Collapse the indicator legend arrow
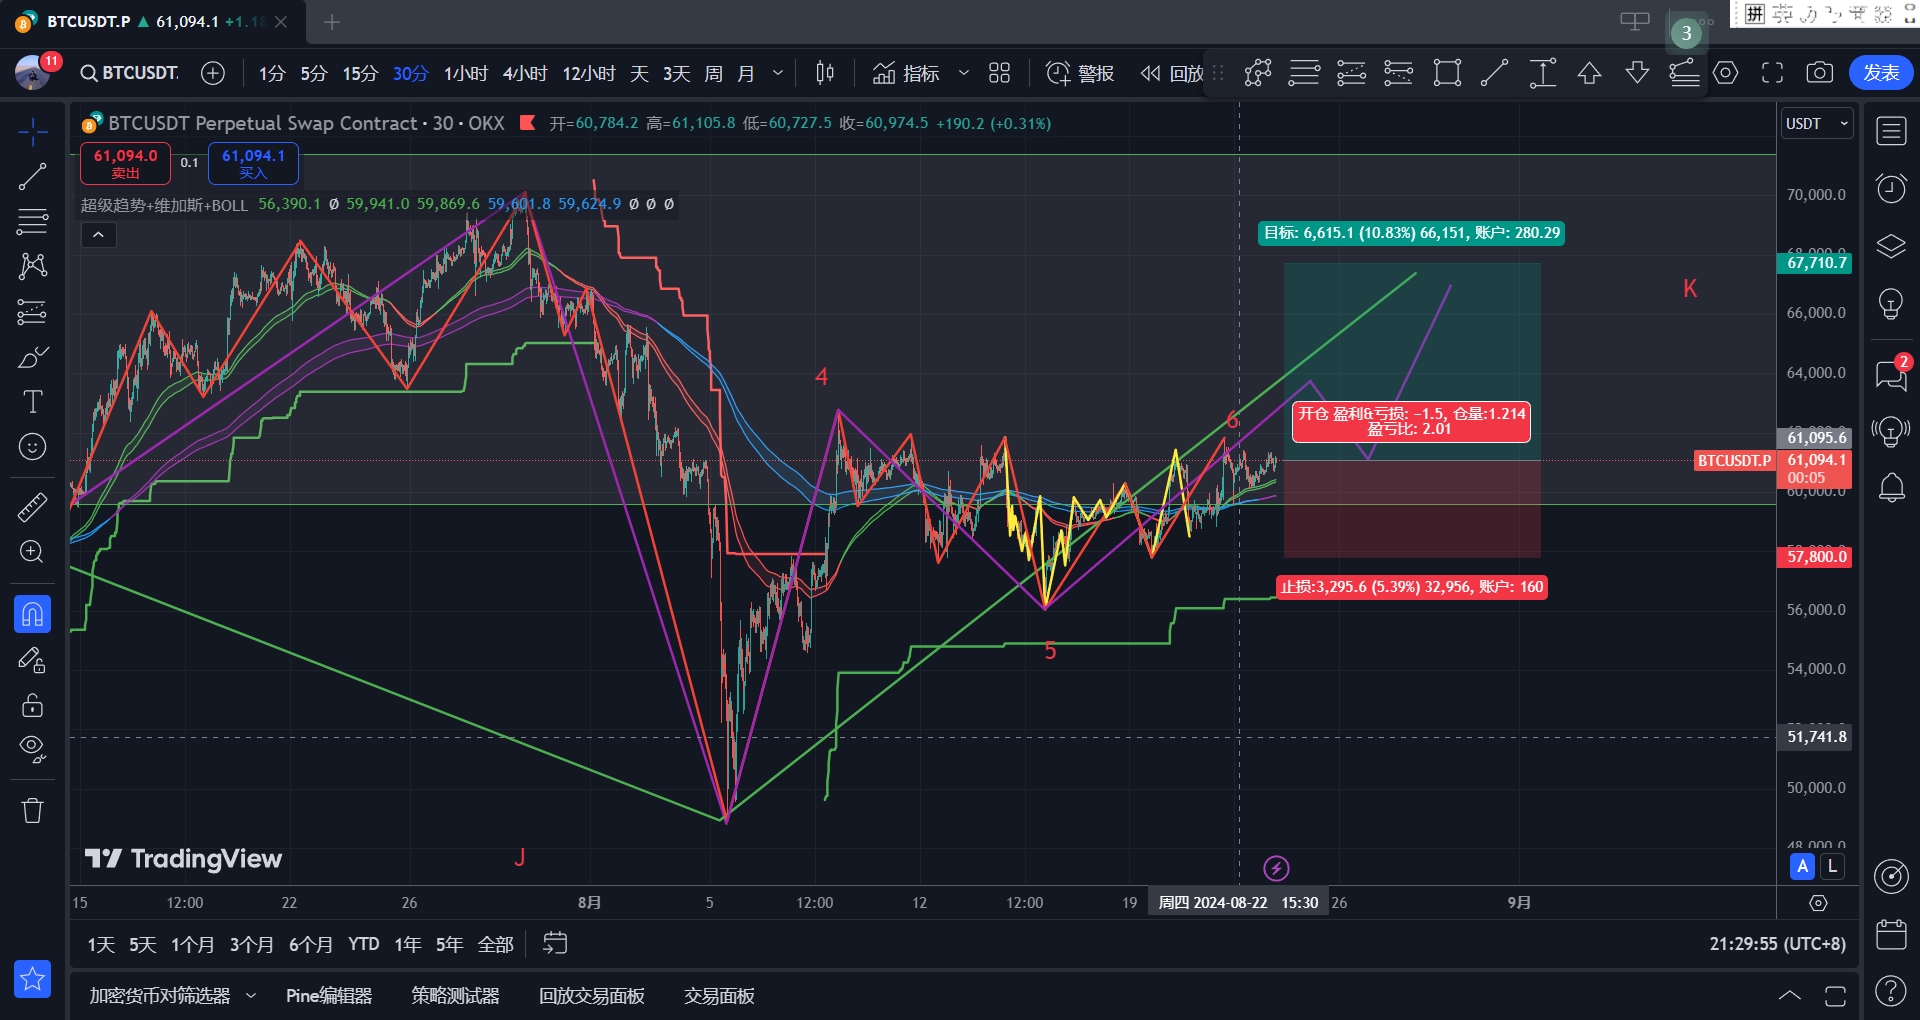The height and width of the screenshot is (1020, 1920). click(x=98, y=235)
